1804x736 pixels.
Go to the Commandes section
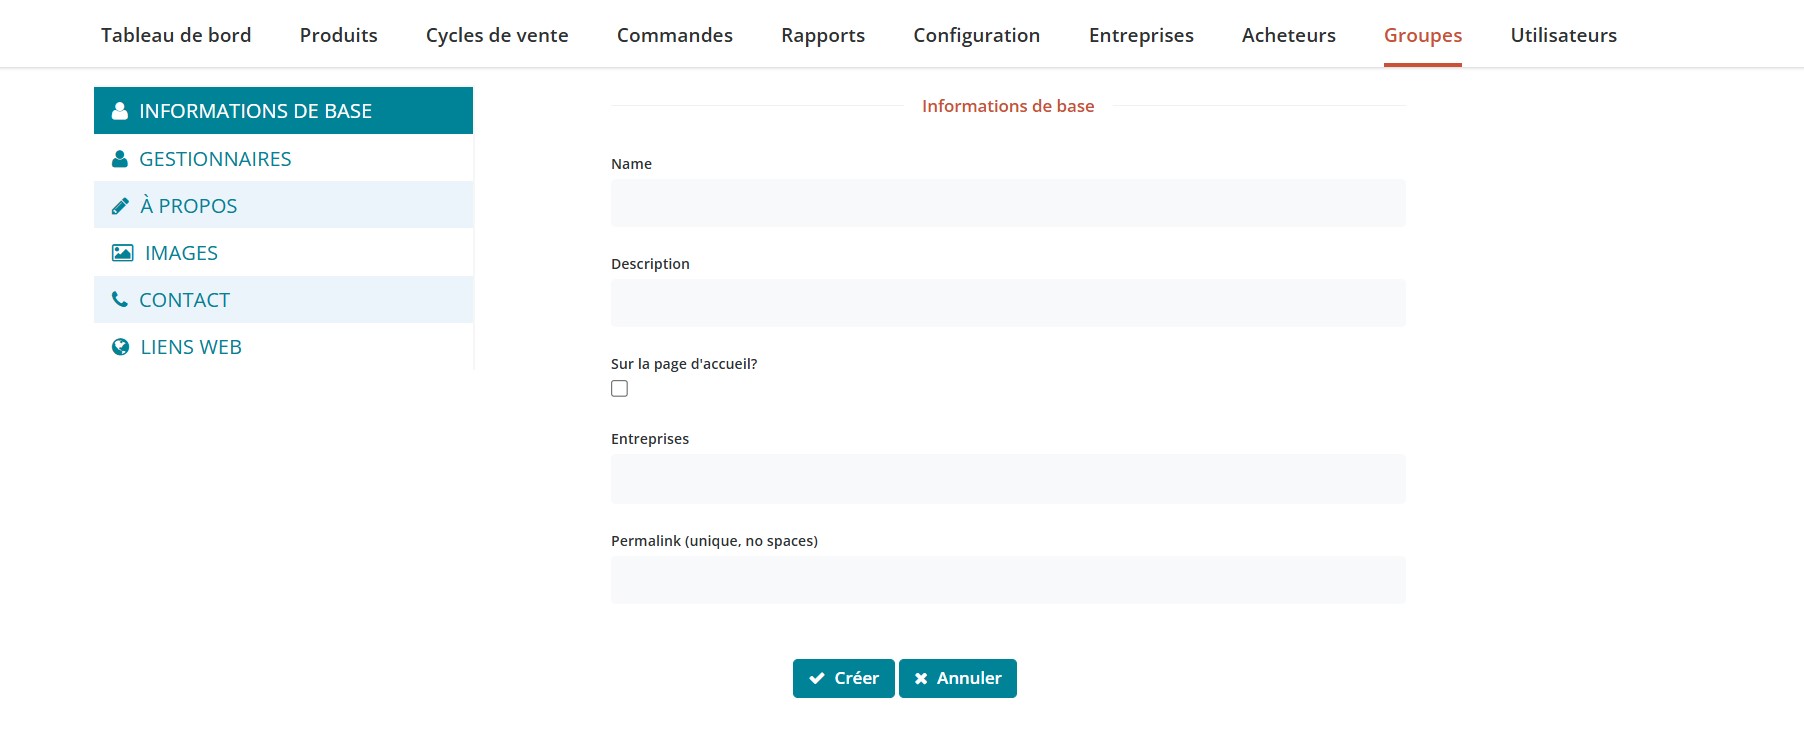(x=674, y=35)
